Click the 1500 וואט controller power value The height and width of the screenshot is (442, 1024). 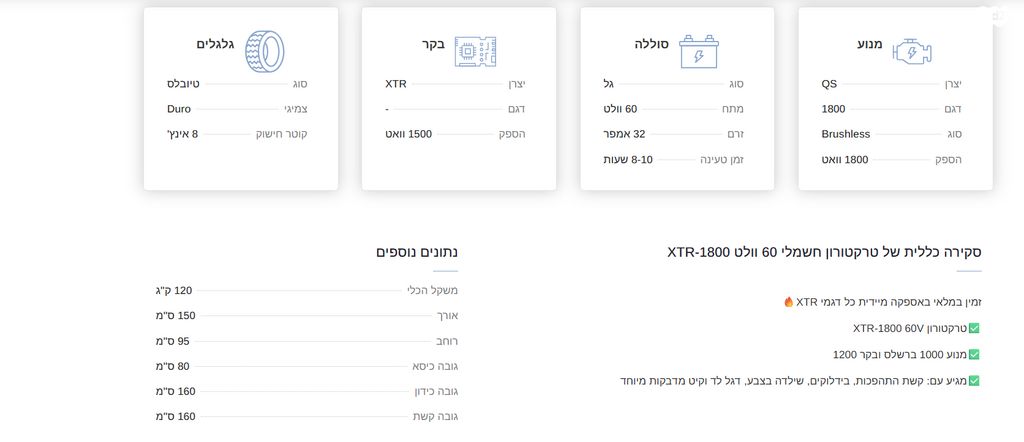coord(409,134)
